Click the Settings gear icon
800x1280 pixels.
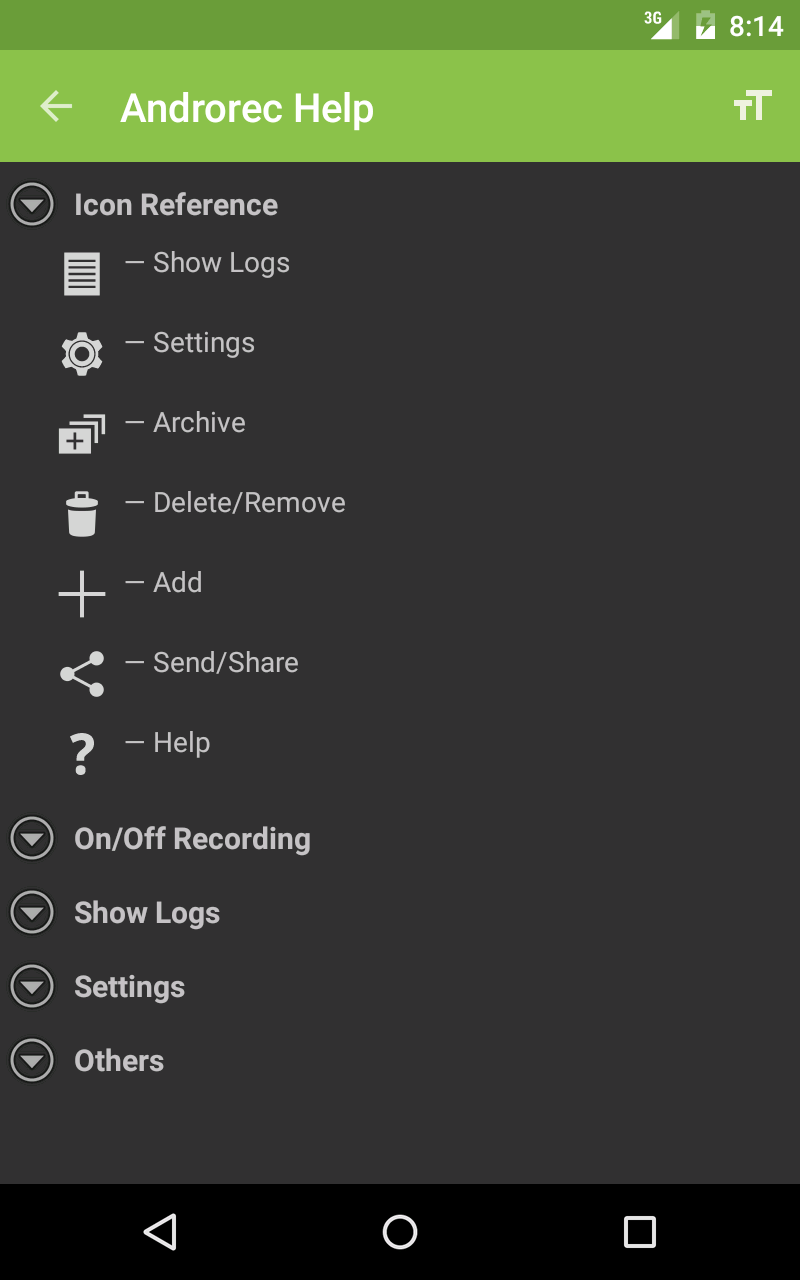coord(82,354)
